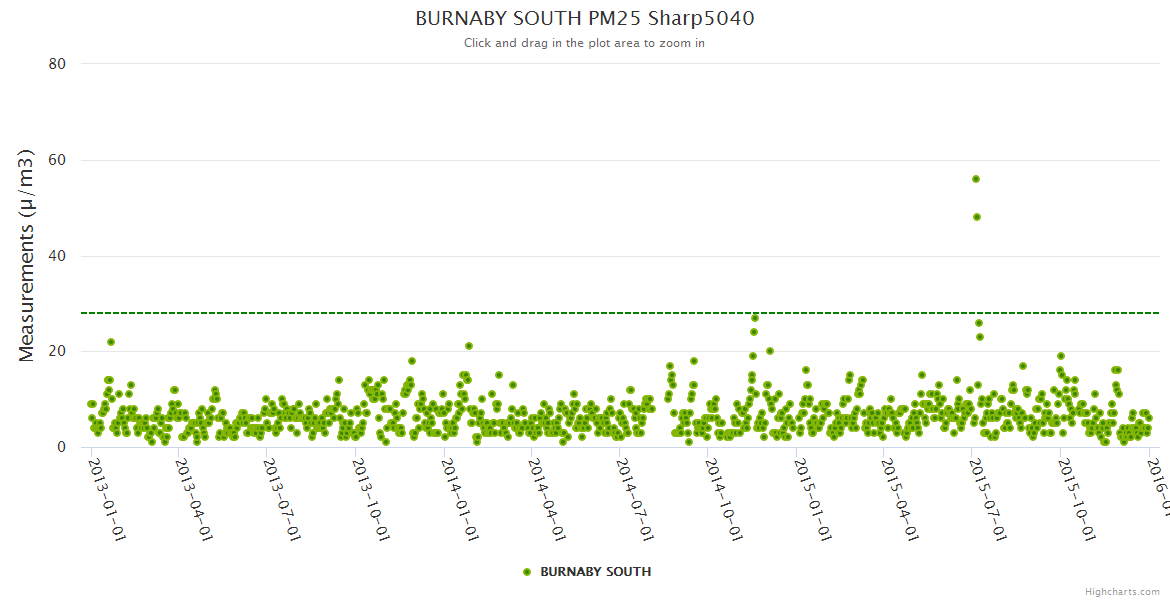
Task: Click the 40 label on the y-axis
Action: click(x=57, y=256)
